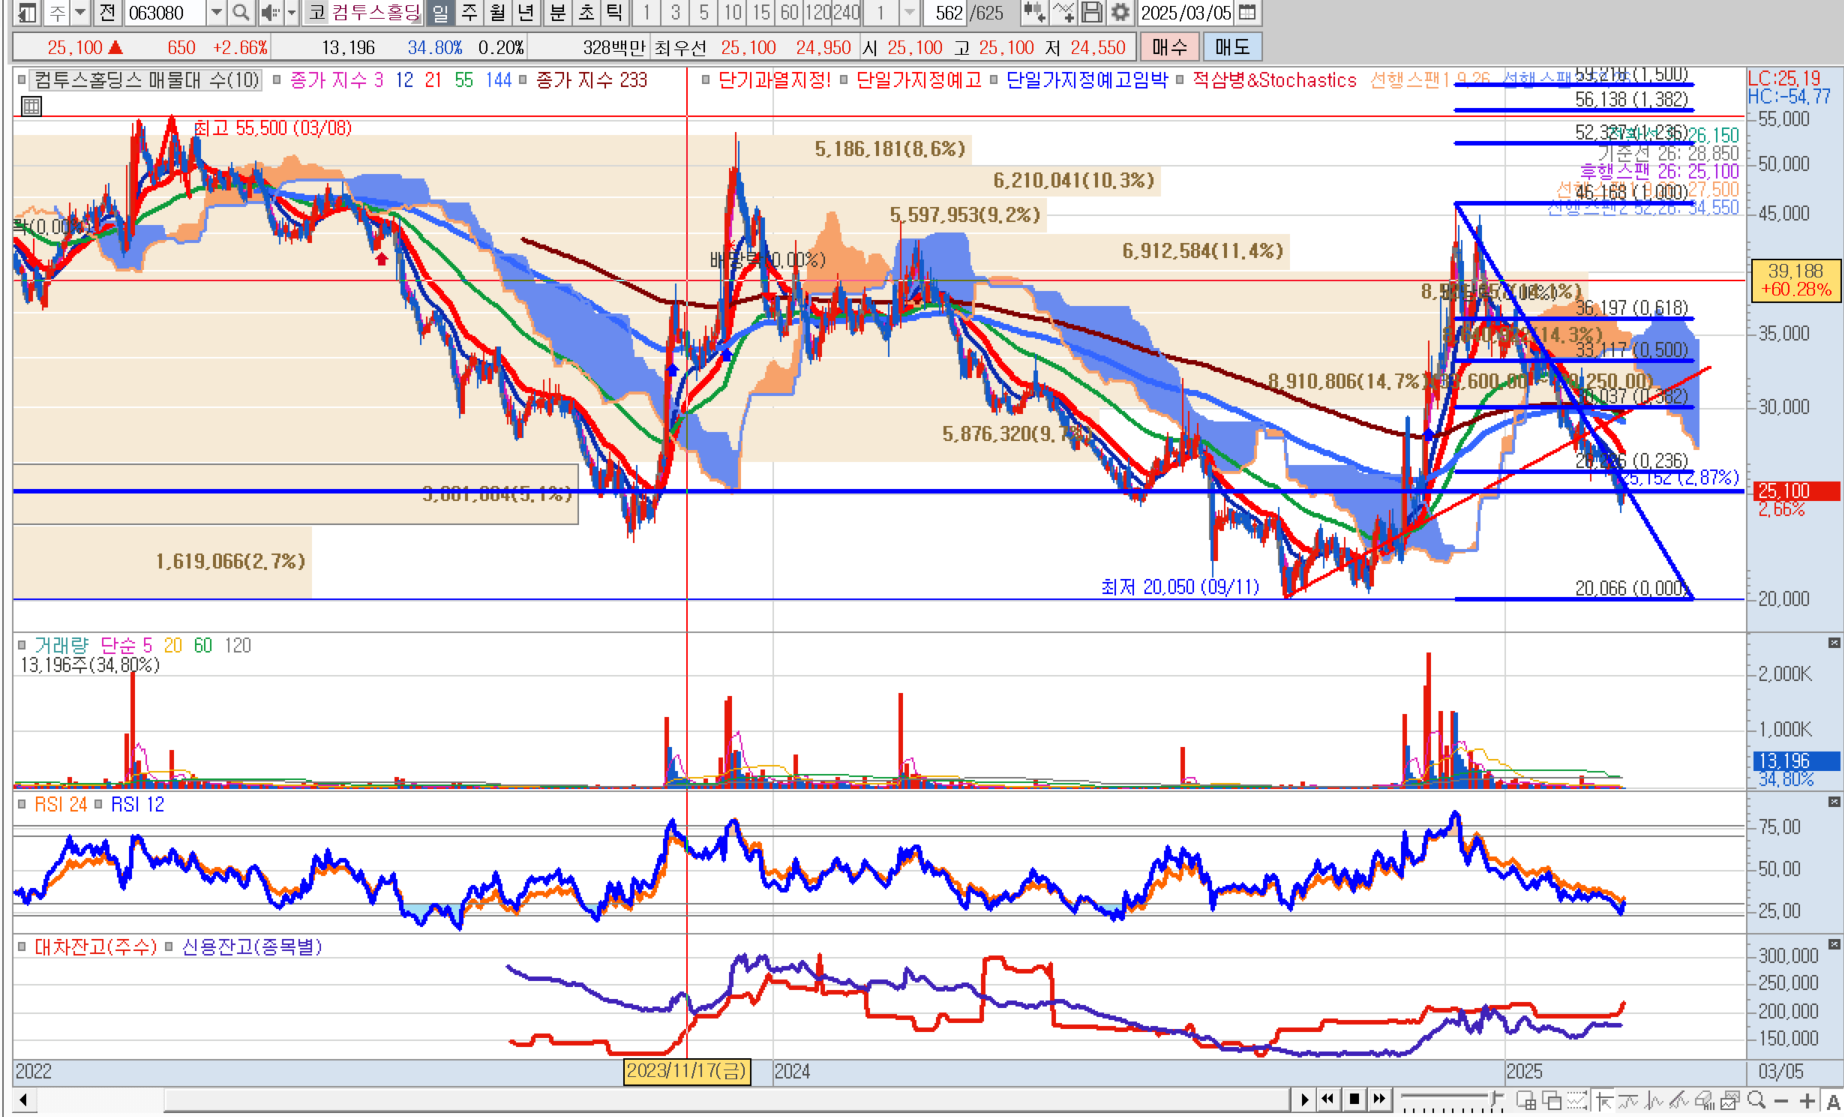
Task: Select the 분 minute chart period
Action: (557, 13)
